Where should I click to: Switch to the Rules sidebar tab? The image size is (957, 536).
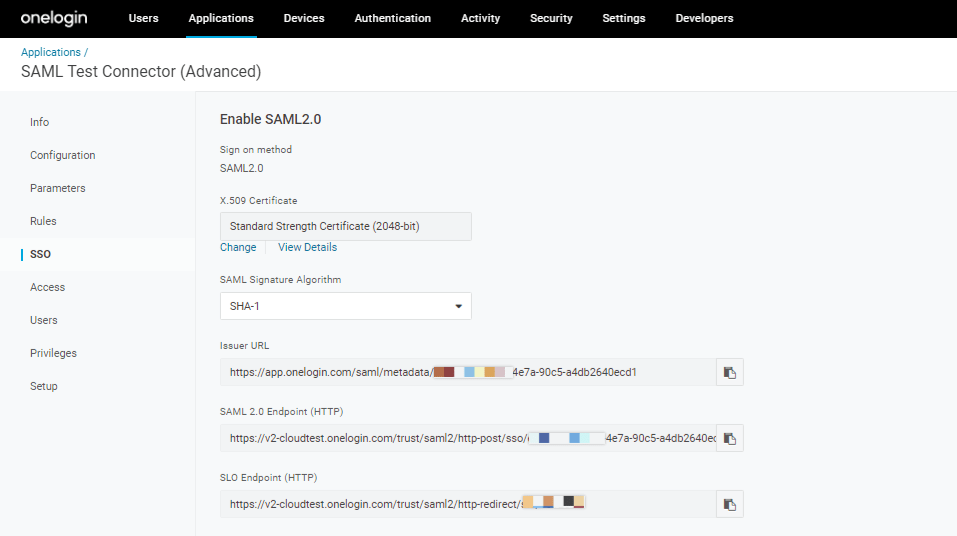(x=43, y=221)
